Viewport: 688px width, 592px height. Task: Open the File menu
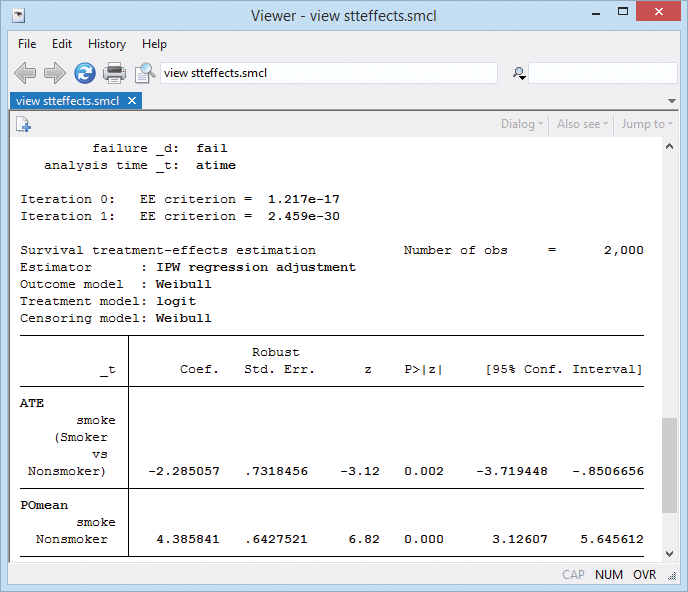pyautogui.click(x=27, y=44)
